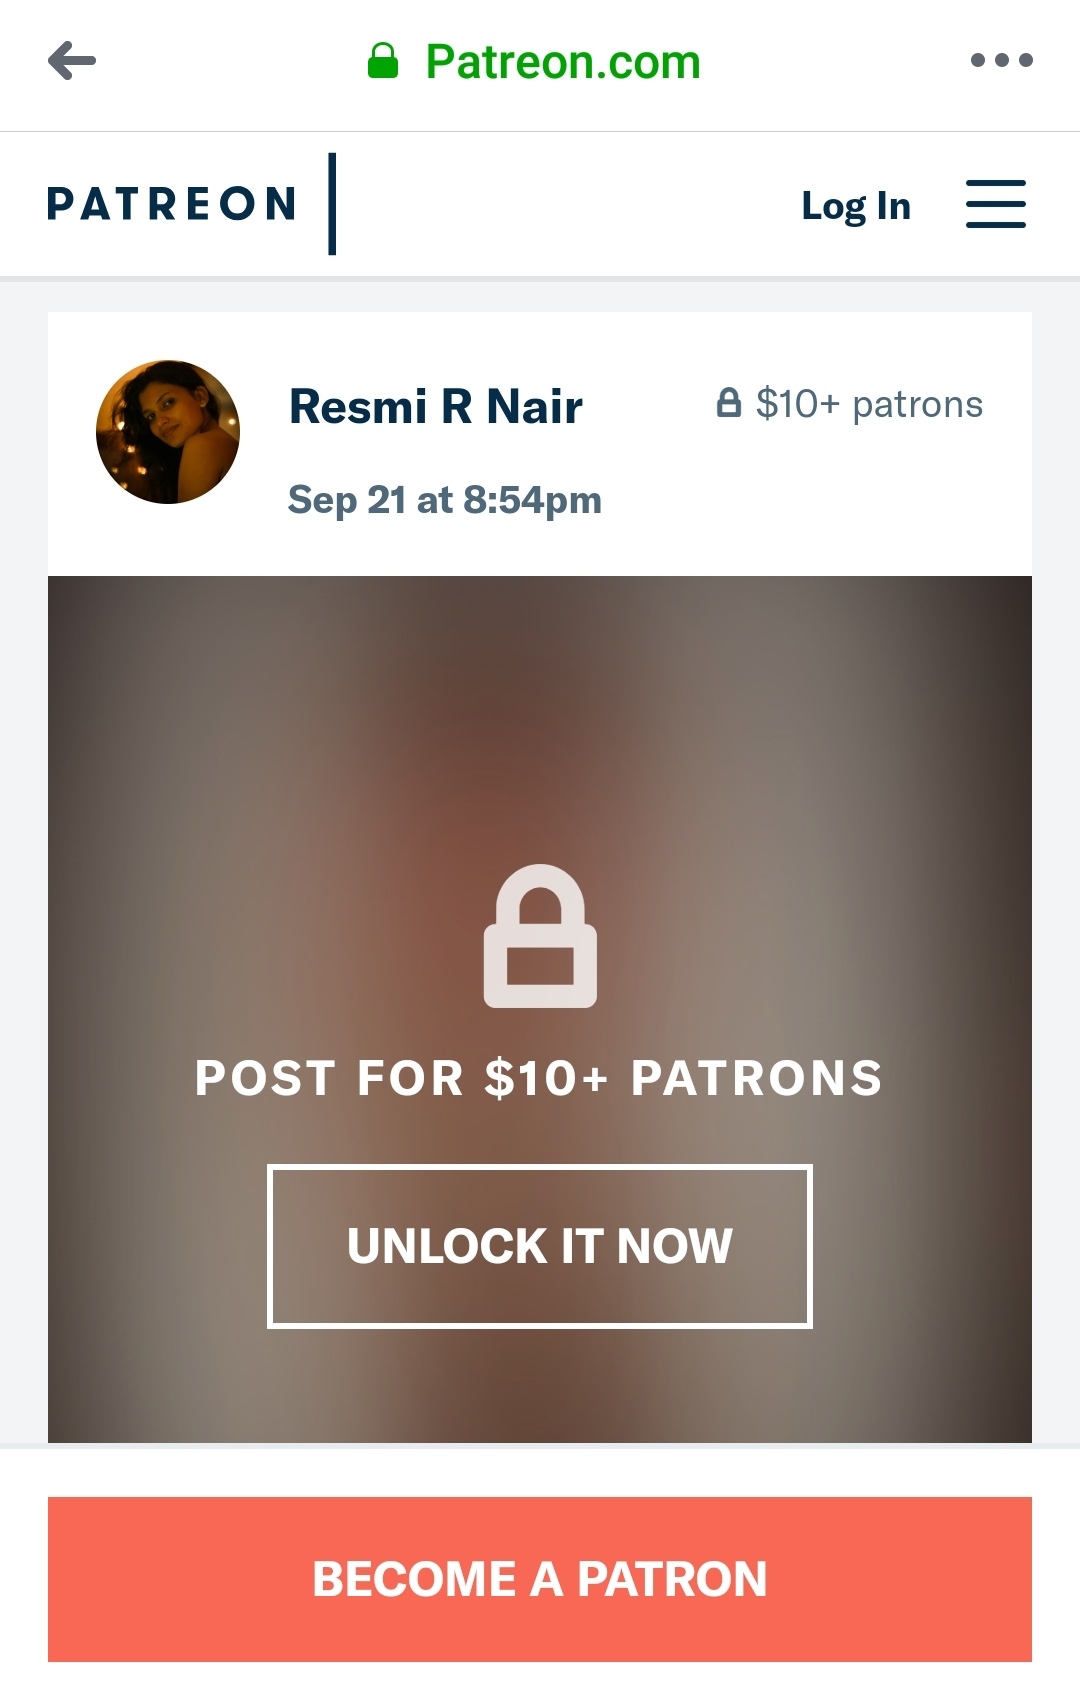Click the POST FOR $10+ PATRONS heading

(539, 1078)
